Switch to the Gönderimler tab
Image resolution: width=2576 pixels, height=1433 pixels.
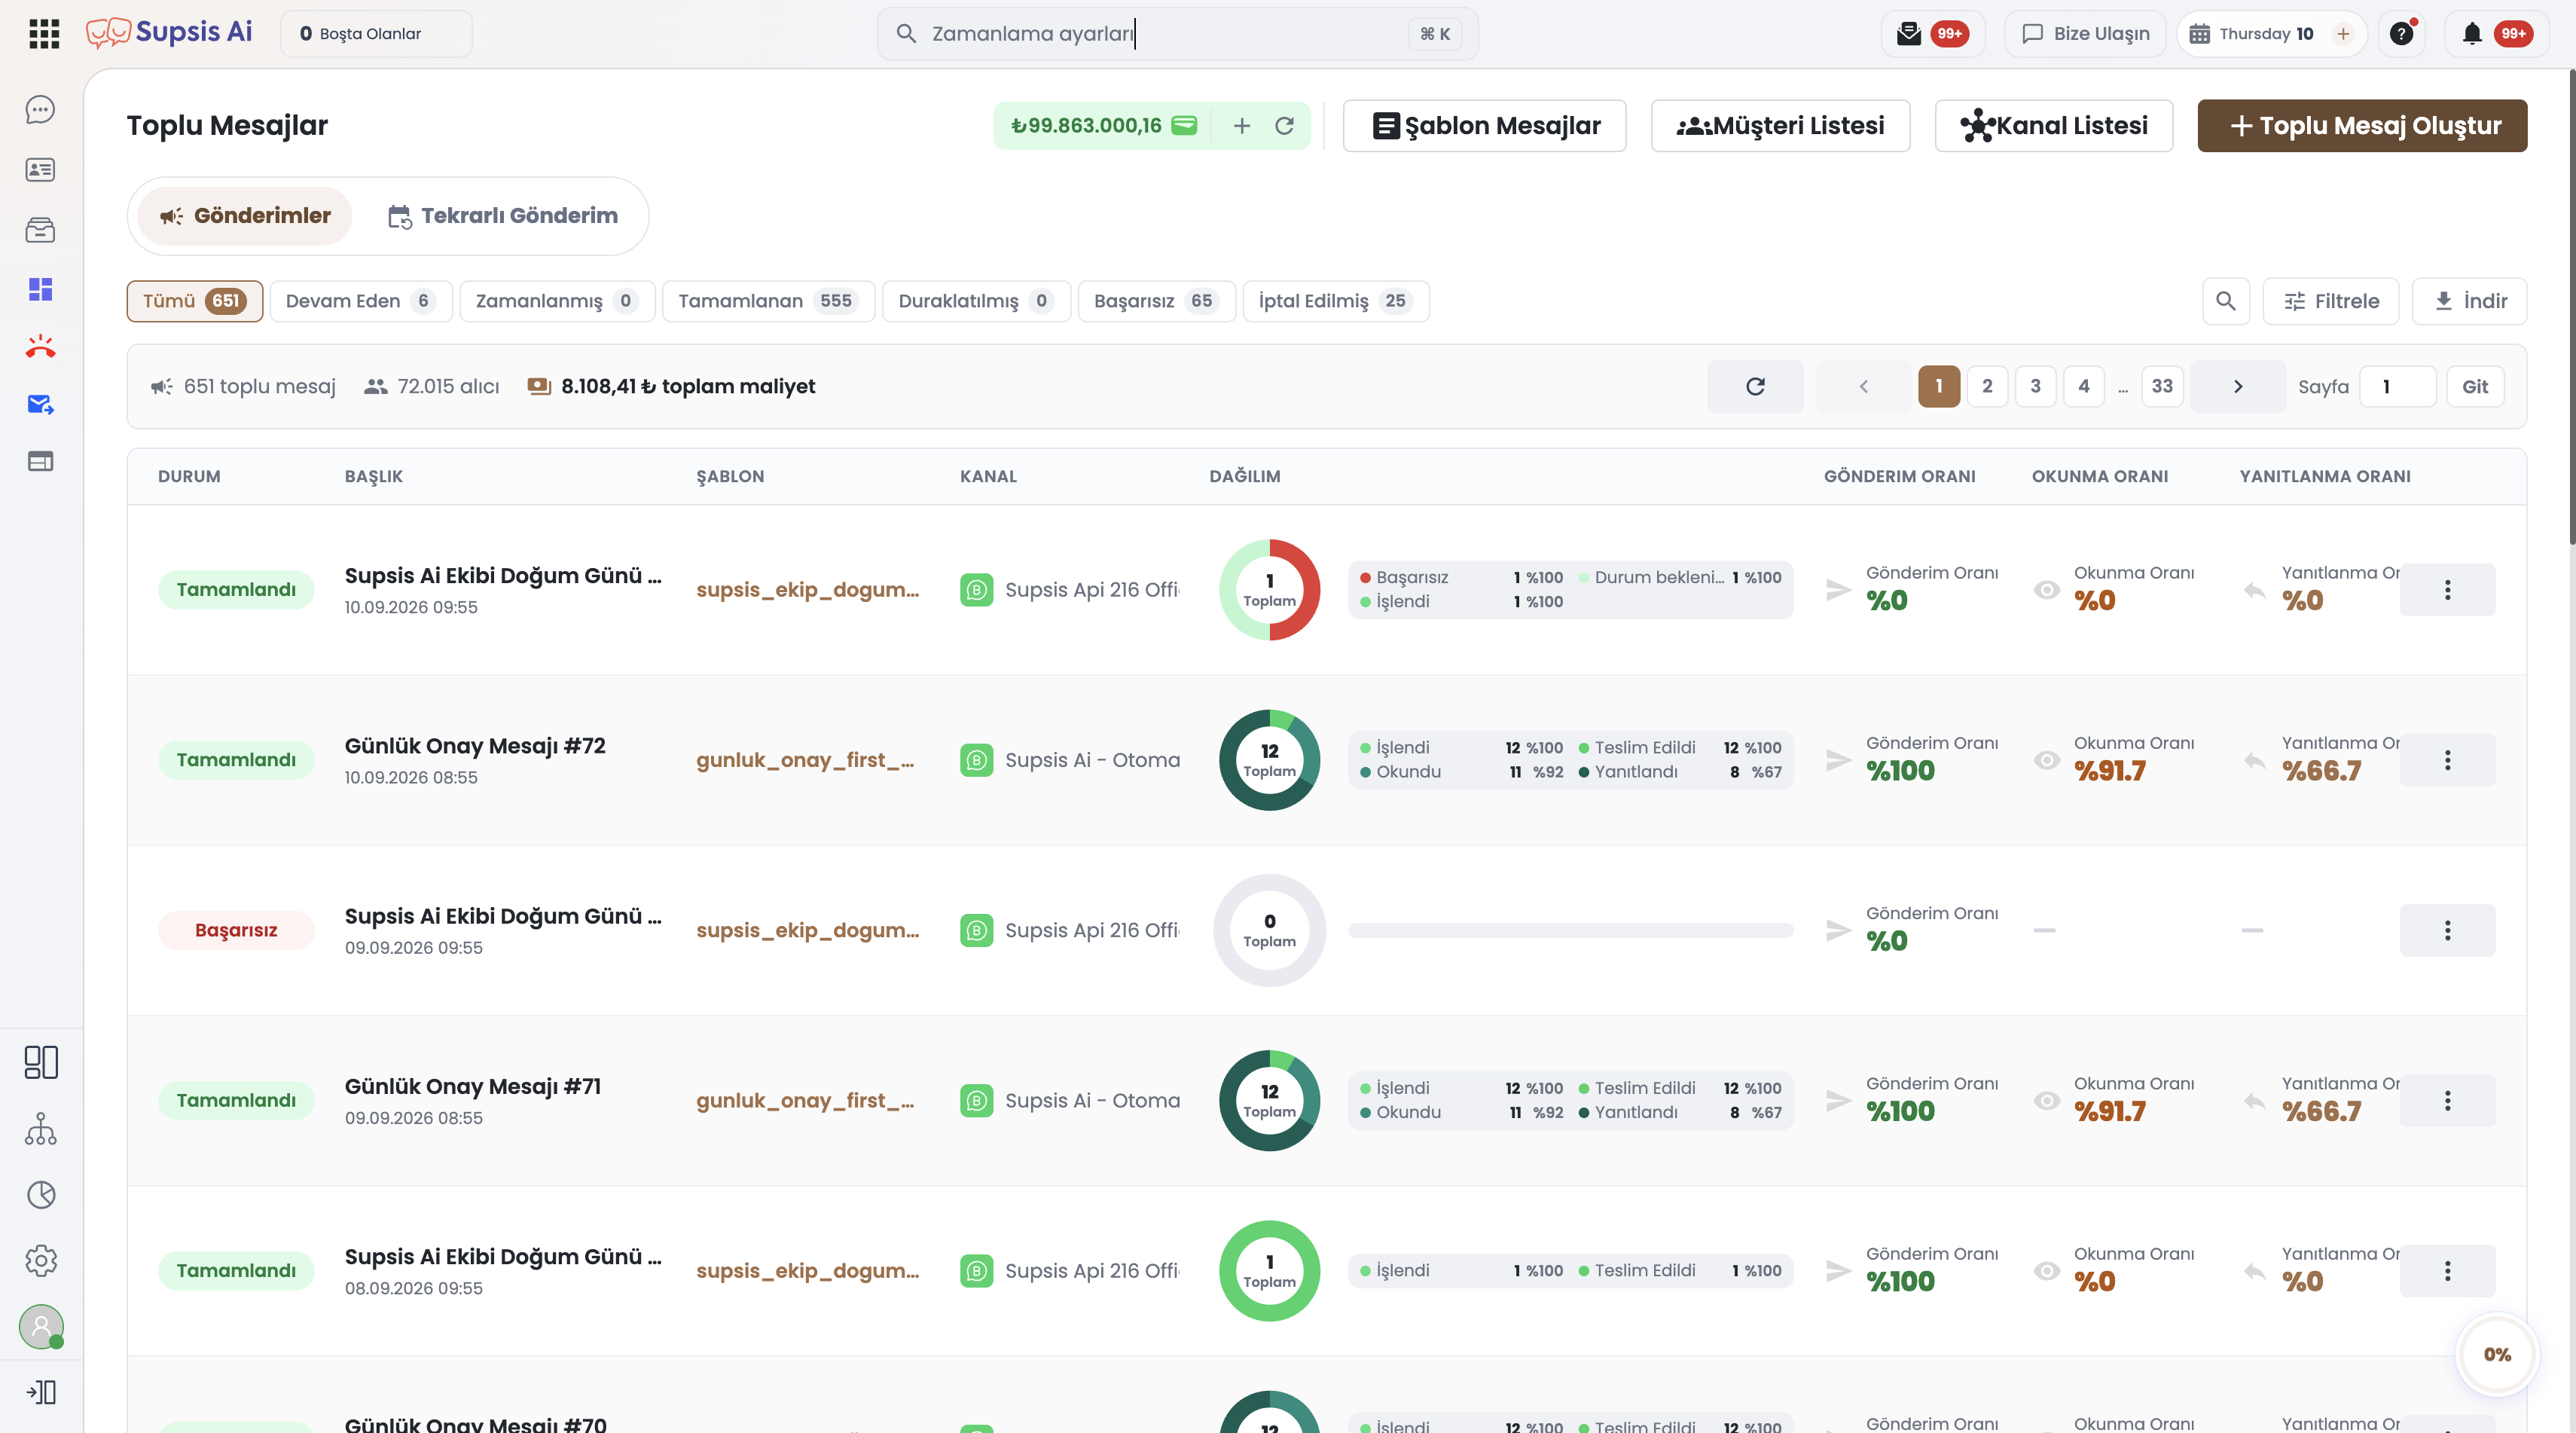[x=245, y=216]
